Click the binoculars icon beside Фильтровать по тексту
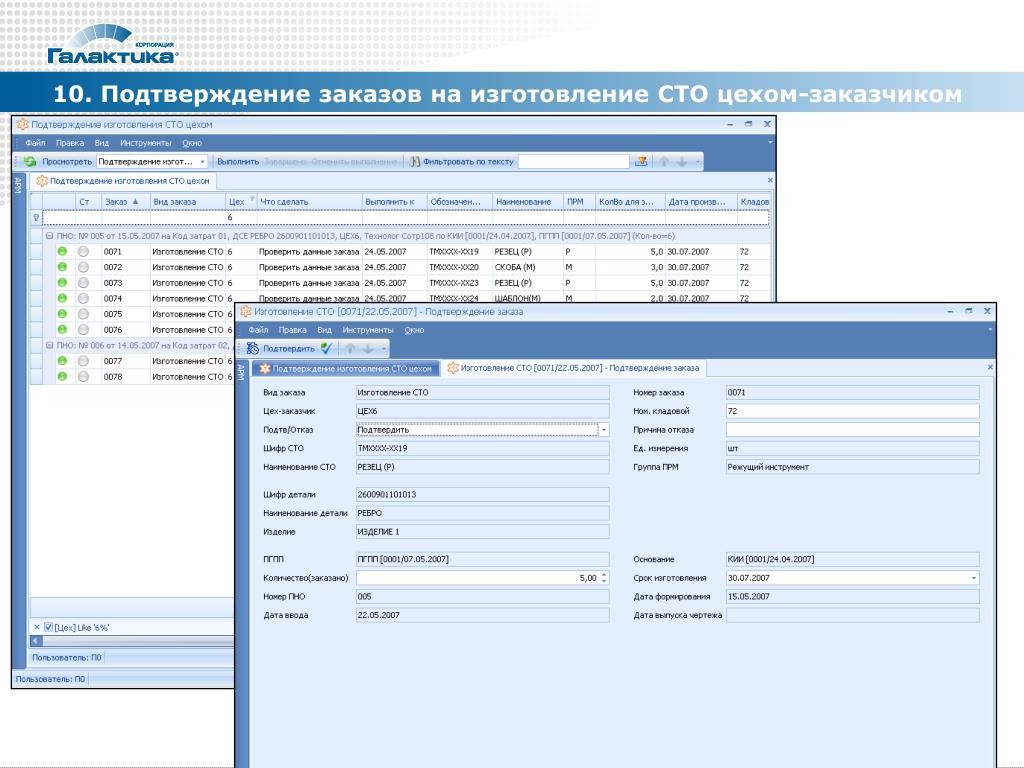Viewport: 1024px width, 768px height. click(415, 161)
